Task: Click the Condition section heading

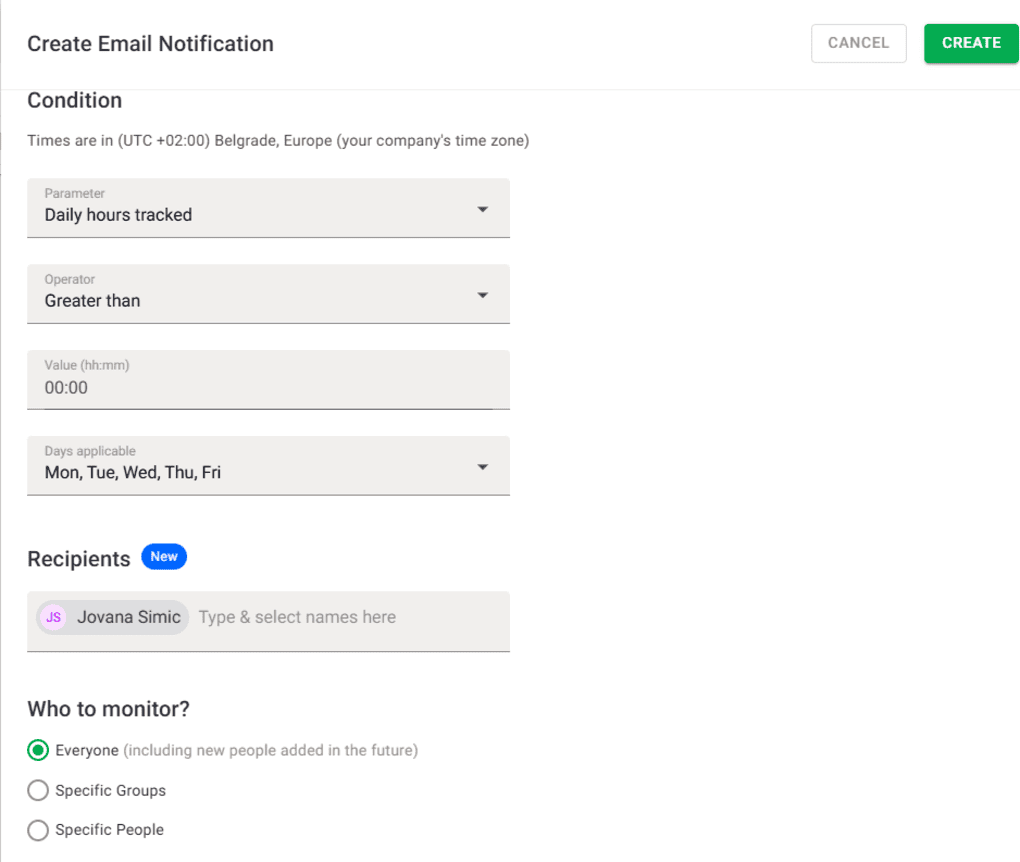Action: point(74,100)
